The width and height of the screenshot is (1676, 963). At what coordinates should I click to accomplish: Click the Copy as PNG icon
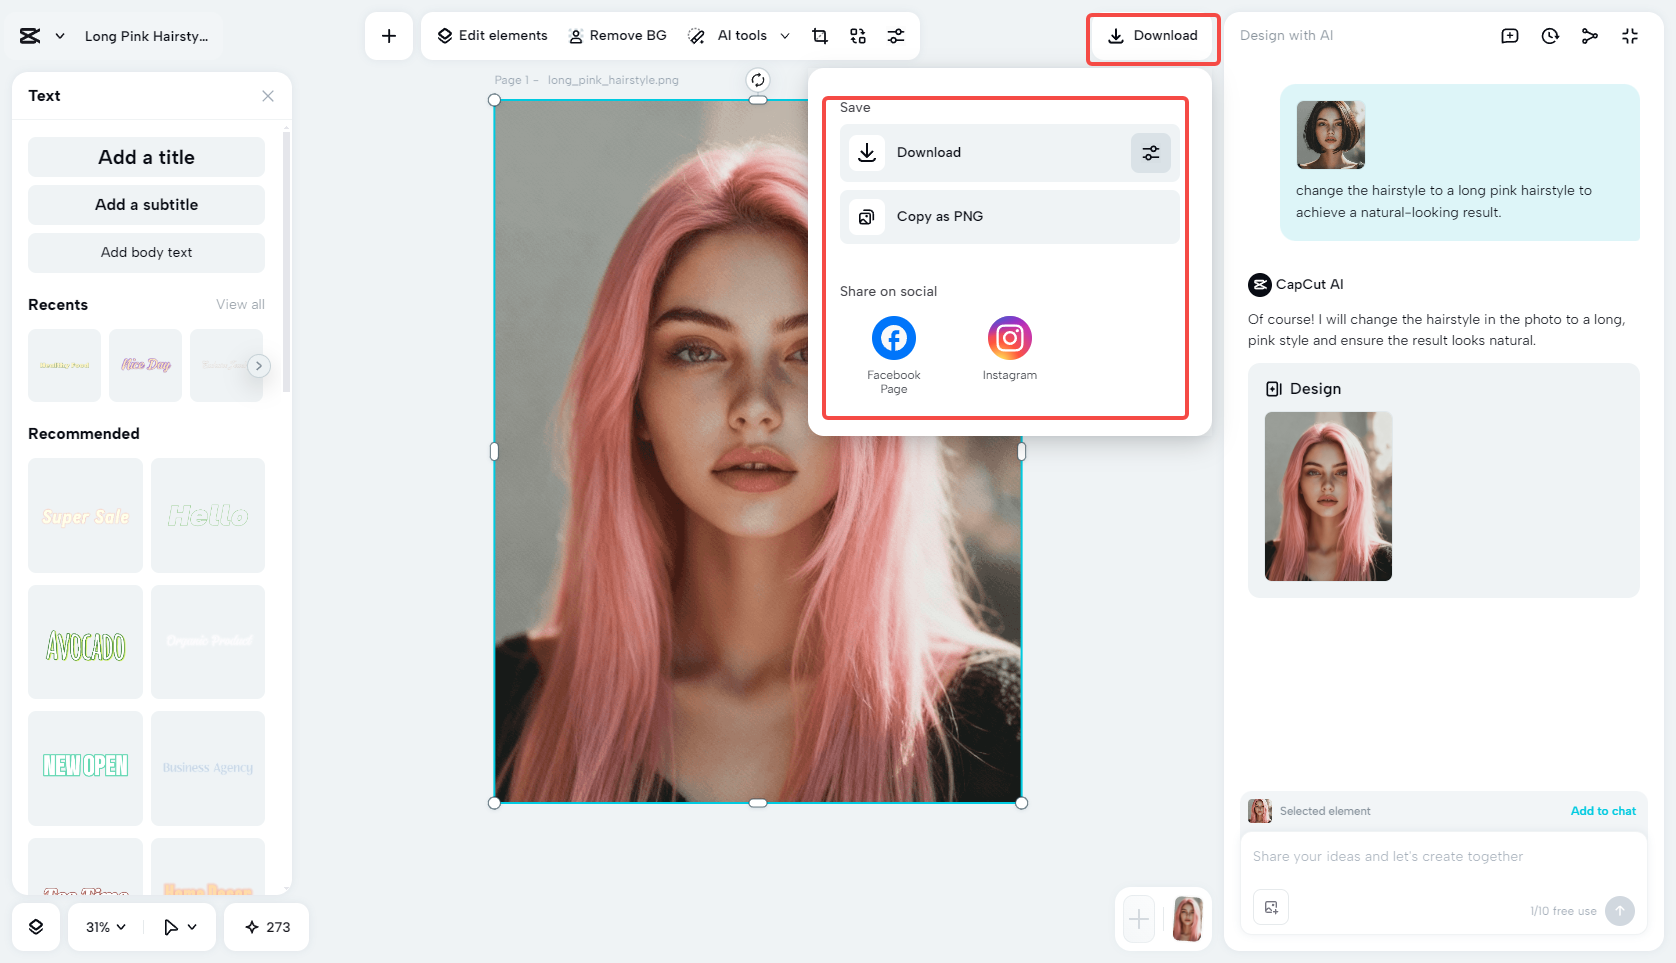[866, 216]
